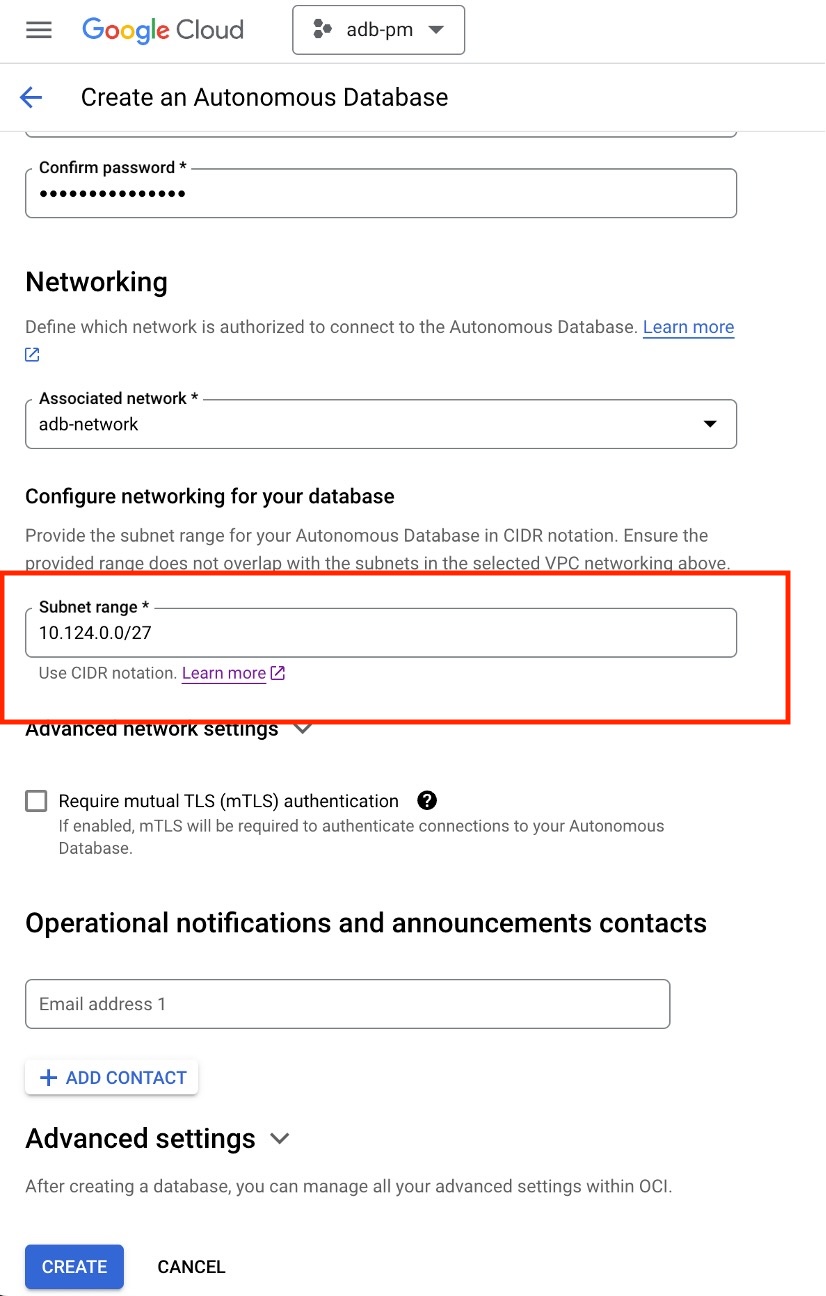Click the external link icon after Networking Learn more

tap(30, 354)
